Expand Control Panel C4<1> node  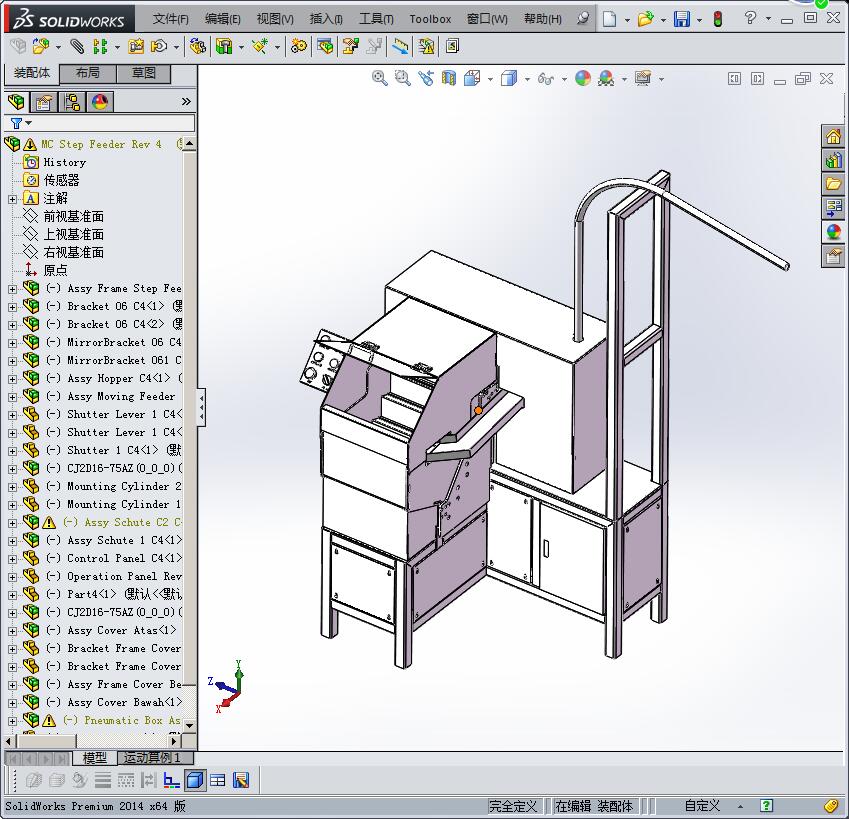(12, 559)
